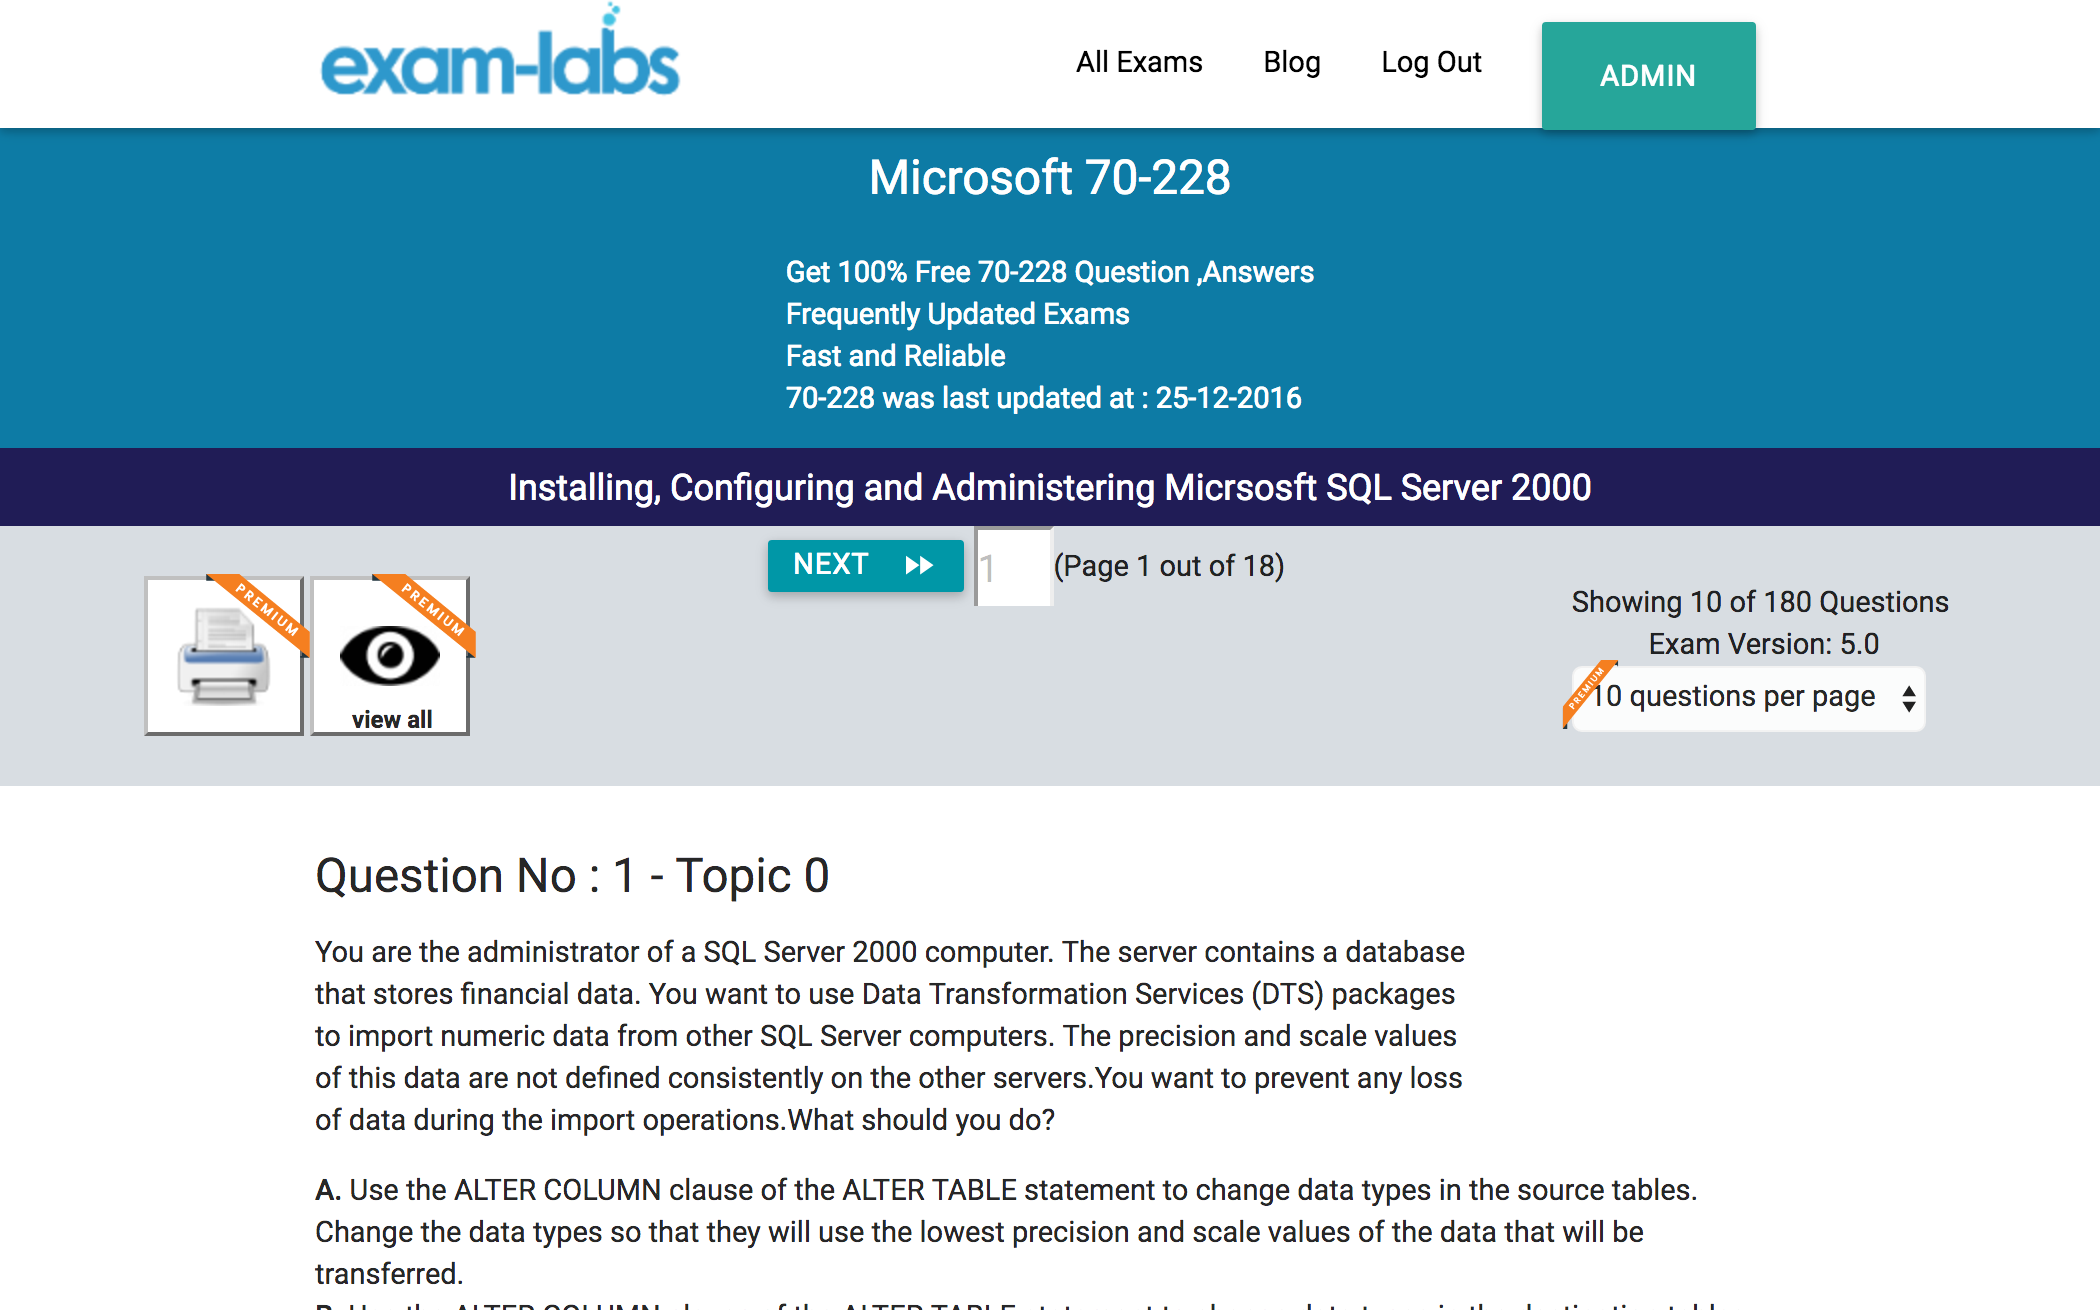Click '70-228 was last updated at' line
2100x1310 pixels.
click(x=1043, y=398)
